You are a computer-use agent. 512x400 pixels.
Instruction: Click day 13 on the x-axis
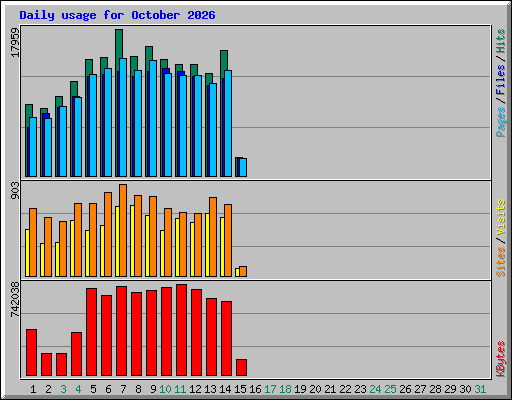210,389
